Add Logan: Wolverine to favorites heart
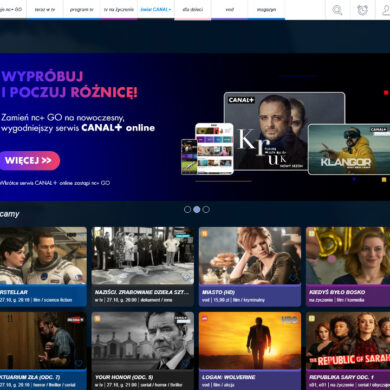 [x=293, y=363]
